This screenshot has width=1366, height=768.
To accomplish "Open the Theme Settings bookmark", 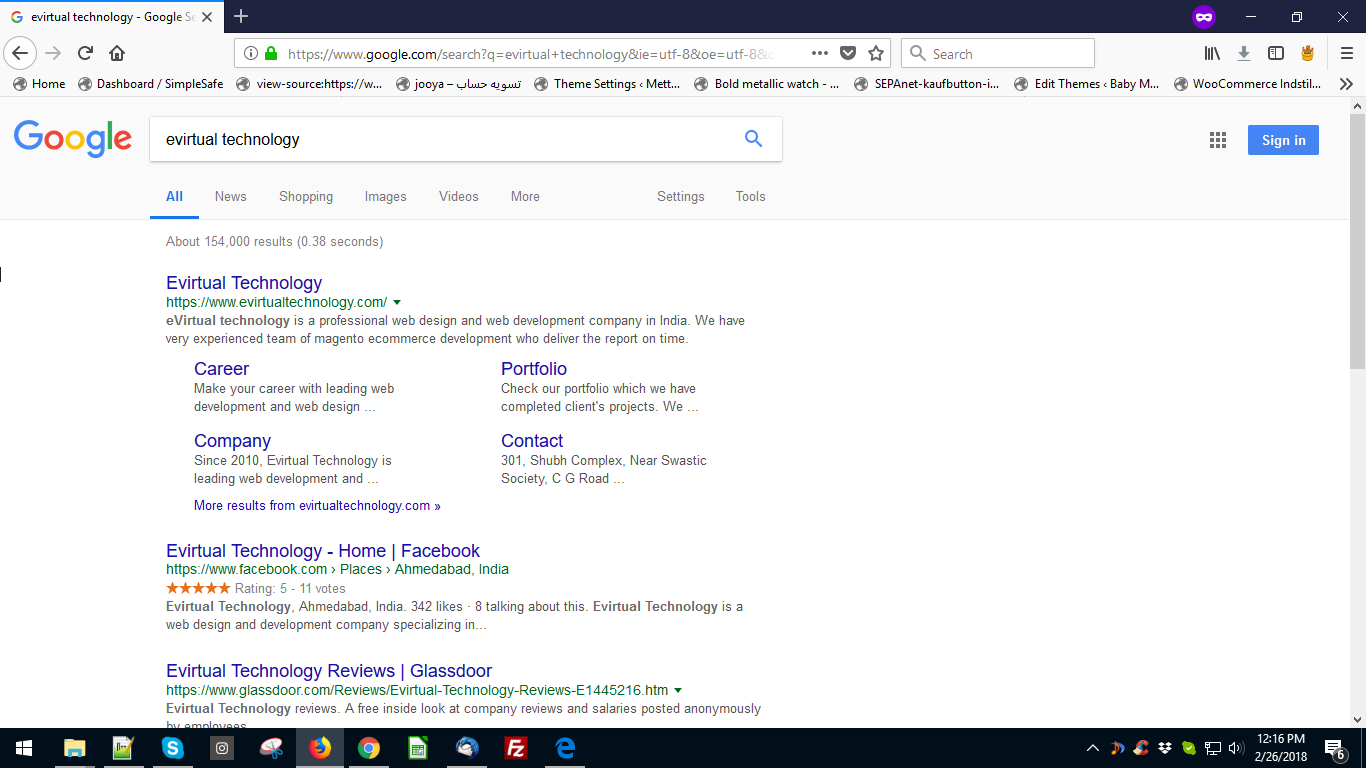I will 607,84.
